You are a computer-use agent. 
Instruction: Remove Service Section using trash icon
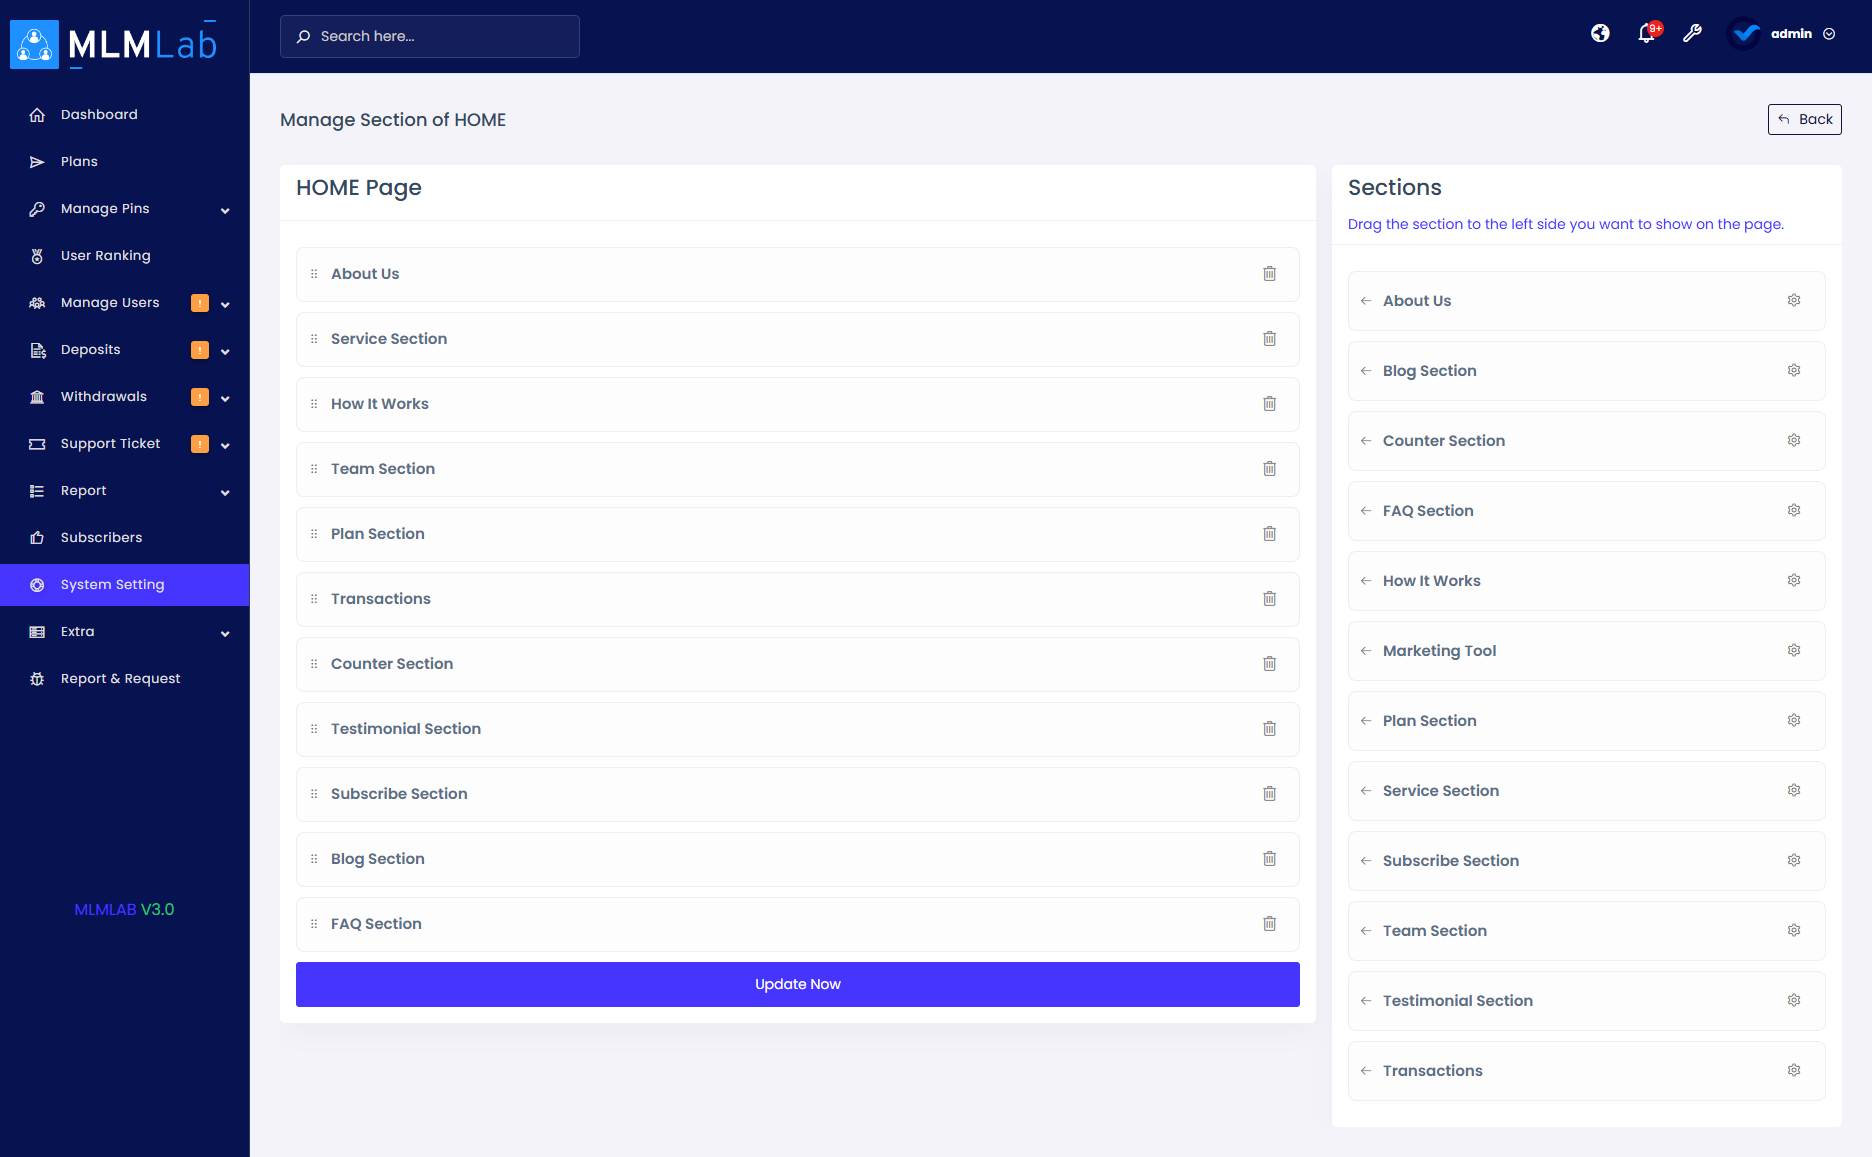point(1269,339)
